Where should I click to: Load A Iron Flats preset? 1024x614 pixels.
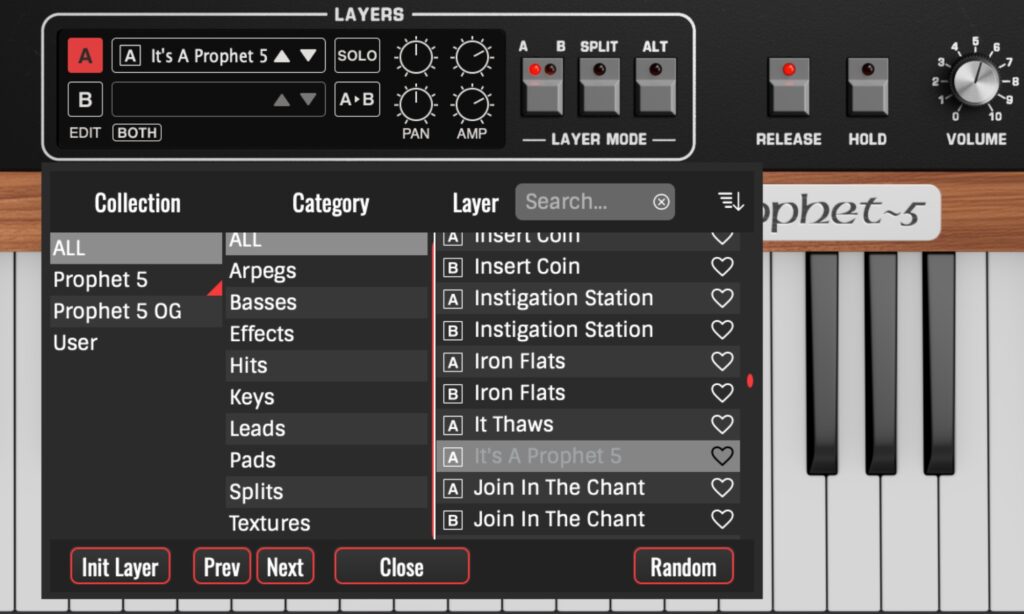click(x=588, y=361)
